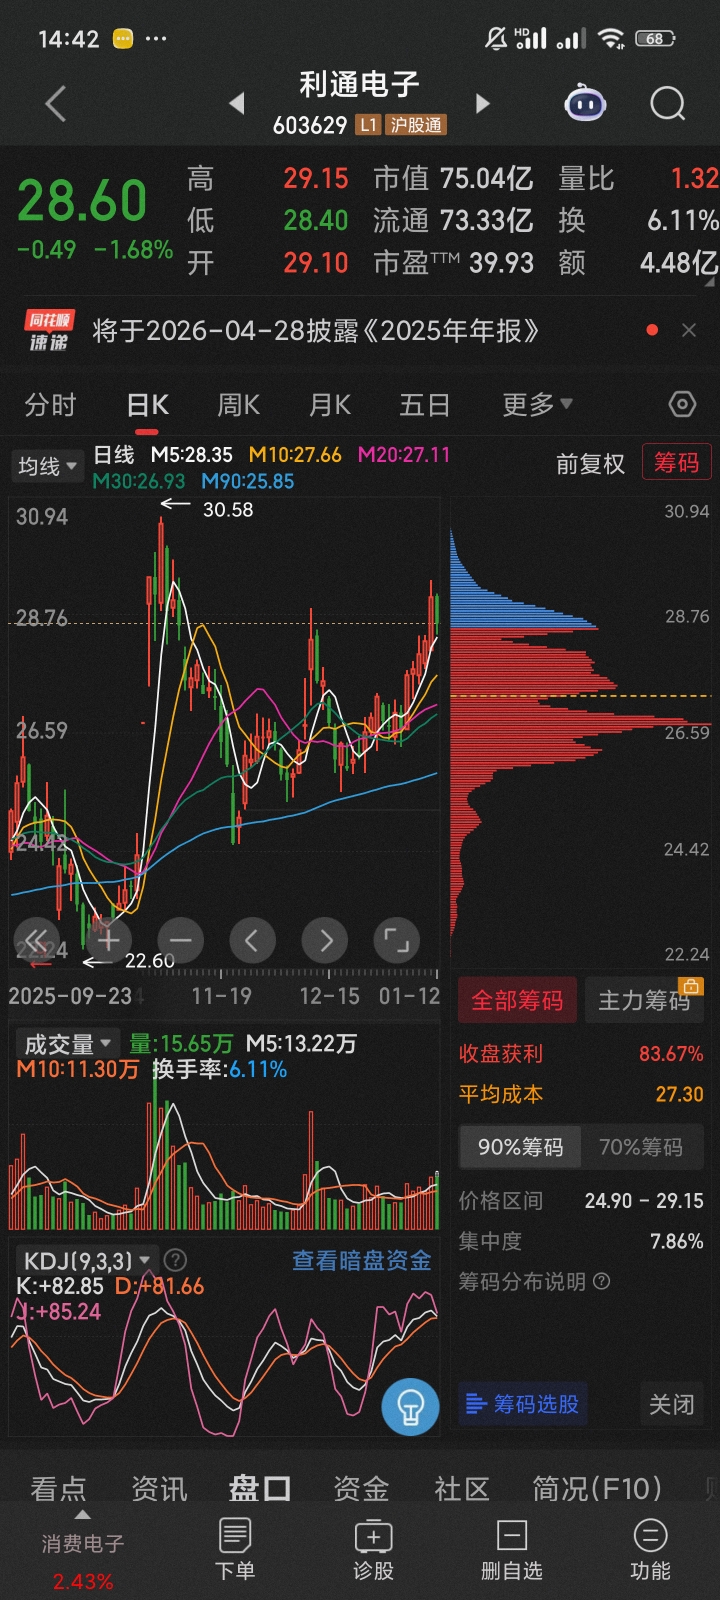Open 前复权 adjustment selector
The height and width of the screenshot is (1600, 720).
click(x=590, y=464)
